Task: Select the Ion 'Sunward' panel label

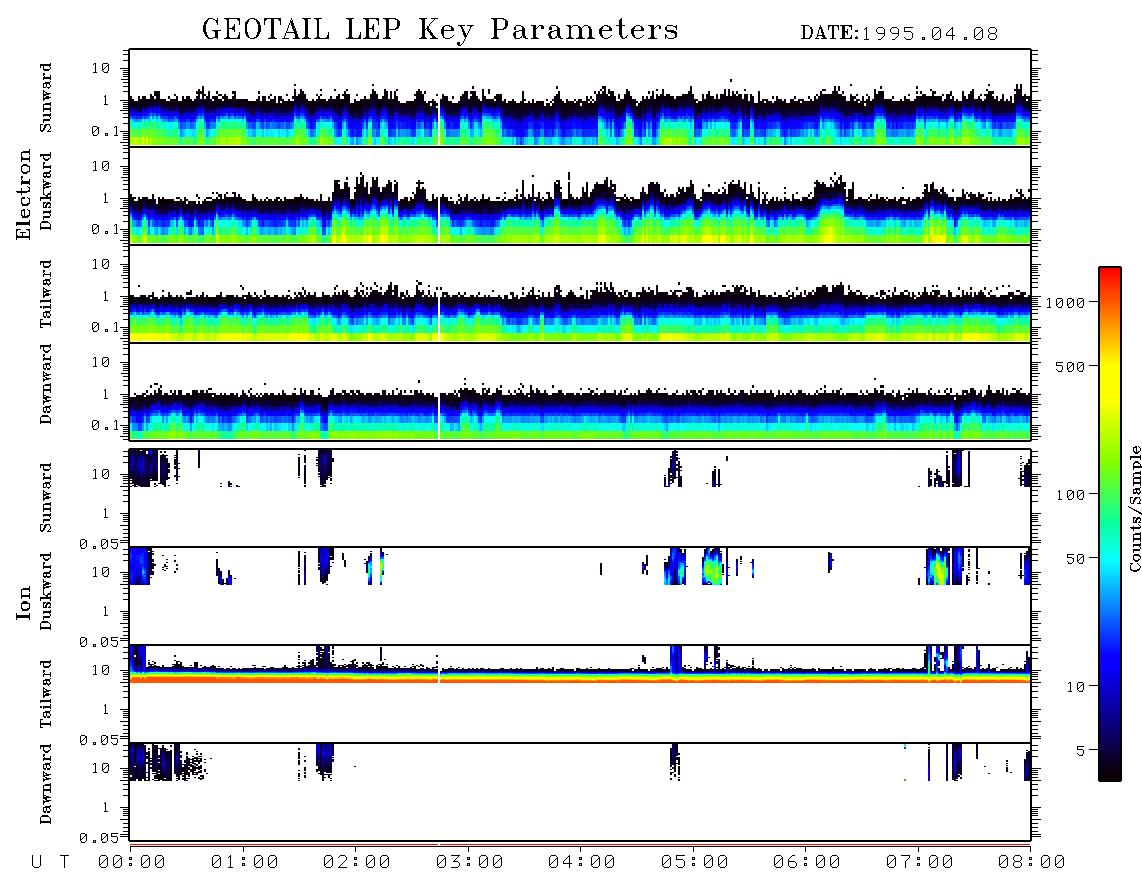Action: click(46, 498)
